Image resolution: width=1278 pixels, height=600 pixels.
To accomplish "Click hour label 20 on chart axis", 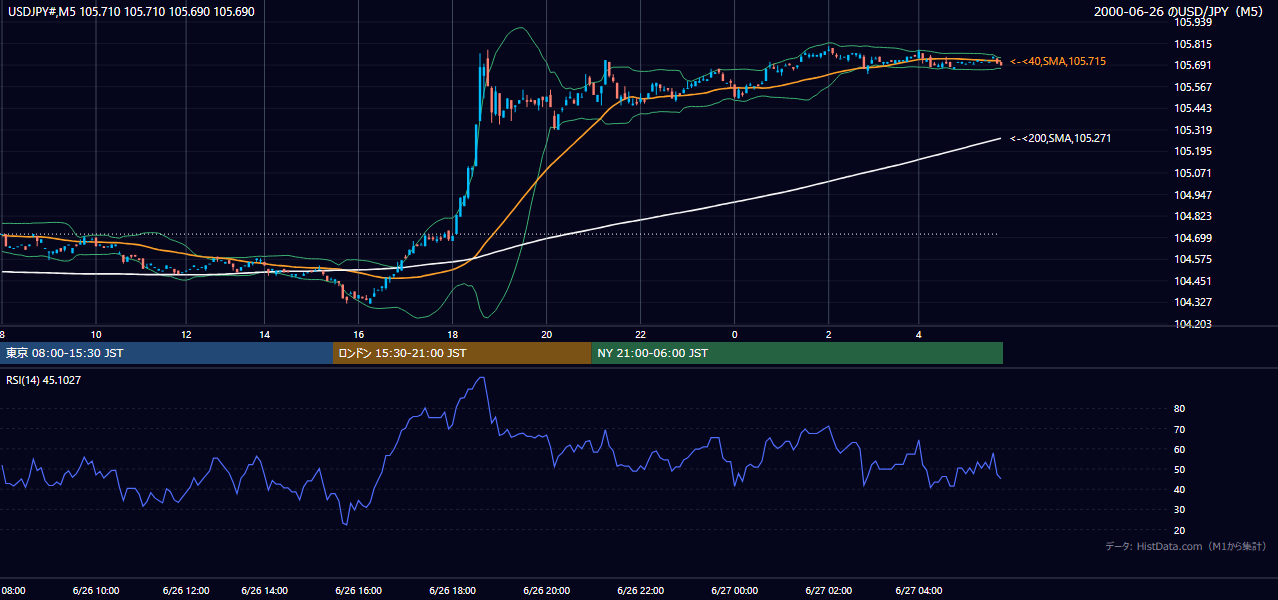I will (546, 334).
